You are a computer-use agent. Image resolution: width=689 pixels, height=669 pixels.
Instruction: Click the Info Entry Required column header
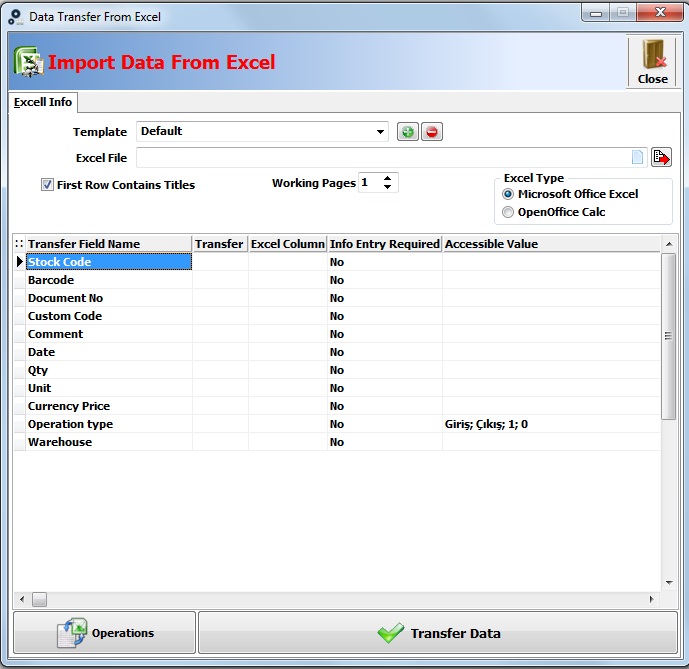tap(384, 244)
